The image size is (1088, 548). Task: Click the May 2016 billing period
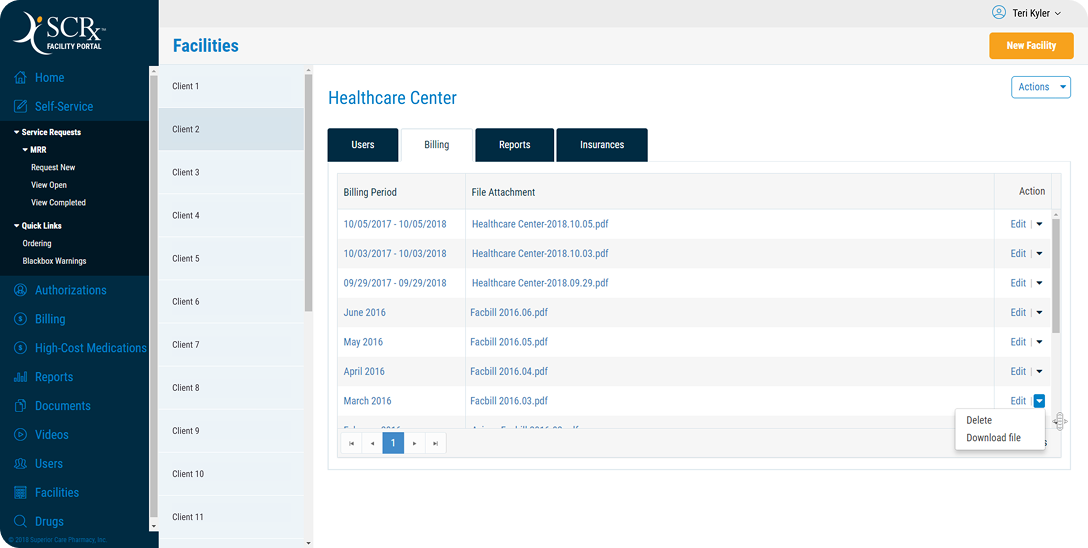(363, 342)
